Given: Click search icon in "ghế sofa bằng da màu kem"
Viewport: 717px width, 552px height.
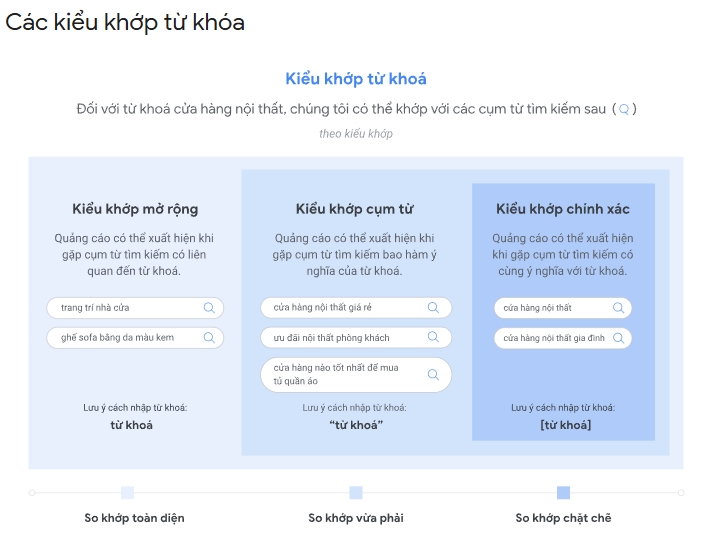Looking at the screenshot, I should coord(209,338).
